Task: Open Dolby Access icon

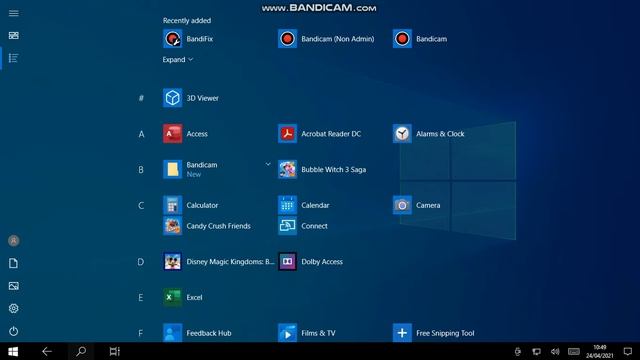Action: (287, 262)
